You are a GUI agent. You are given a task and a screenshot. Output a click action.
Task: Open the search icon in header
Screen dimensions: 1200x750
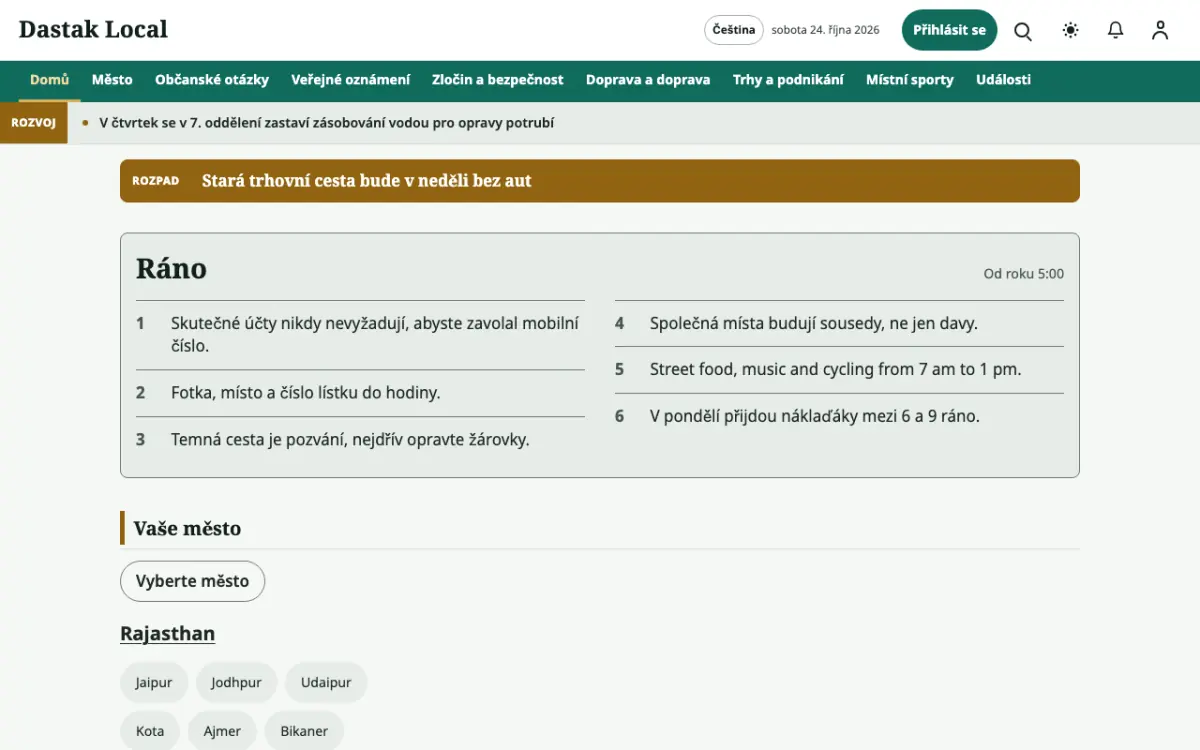pyautogui.click(x=1023, y=30)
